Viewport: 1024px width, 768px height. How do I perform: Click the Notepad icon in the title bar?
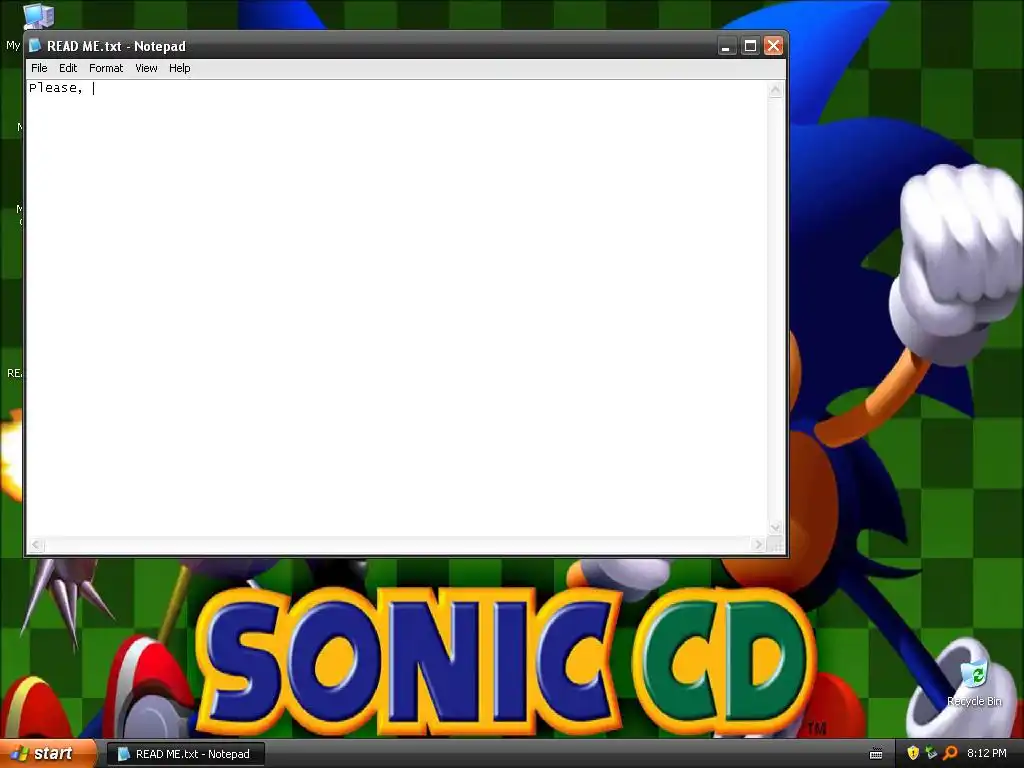pyautogui.click(x=35, y=46)
